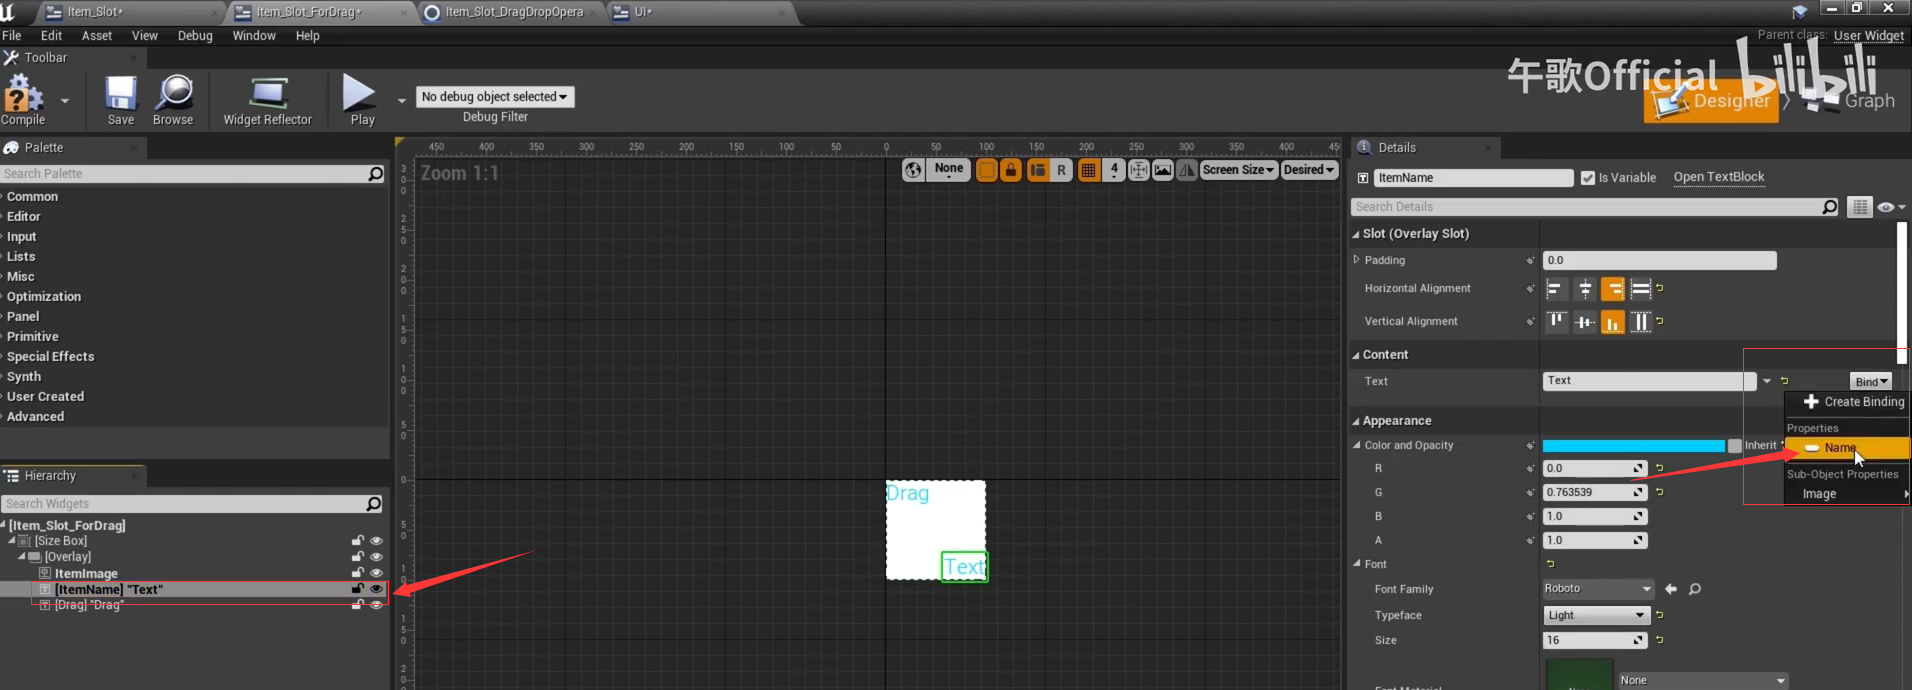Open the None culture dropdown
Screen dimensions: 1912x690
pyautogui.click(x=949, y=169)
